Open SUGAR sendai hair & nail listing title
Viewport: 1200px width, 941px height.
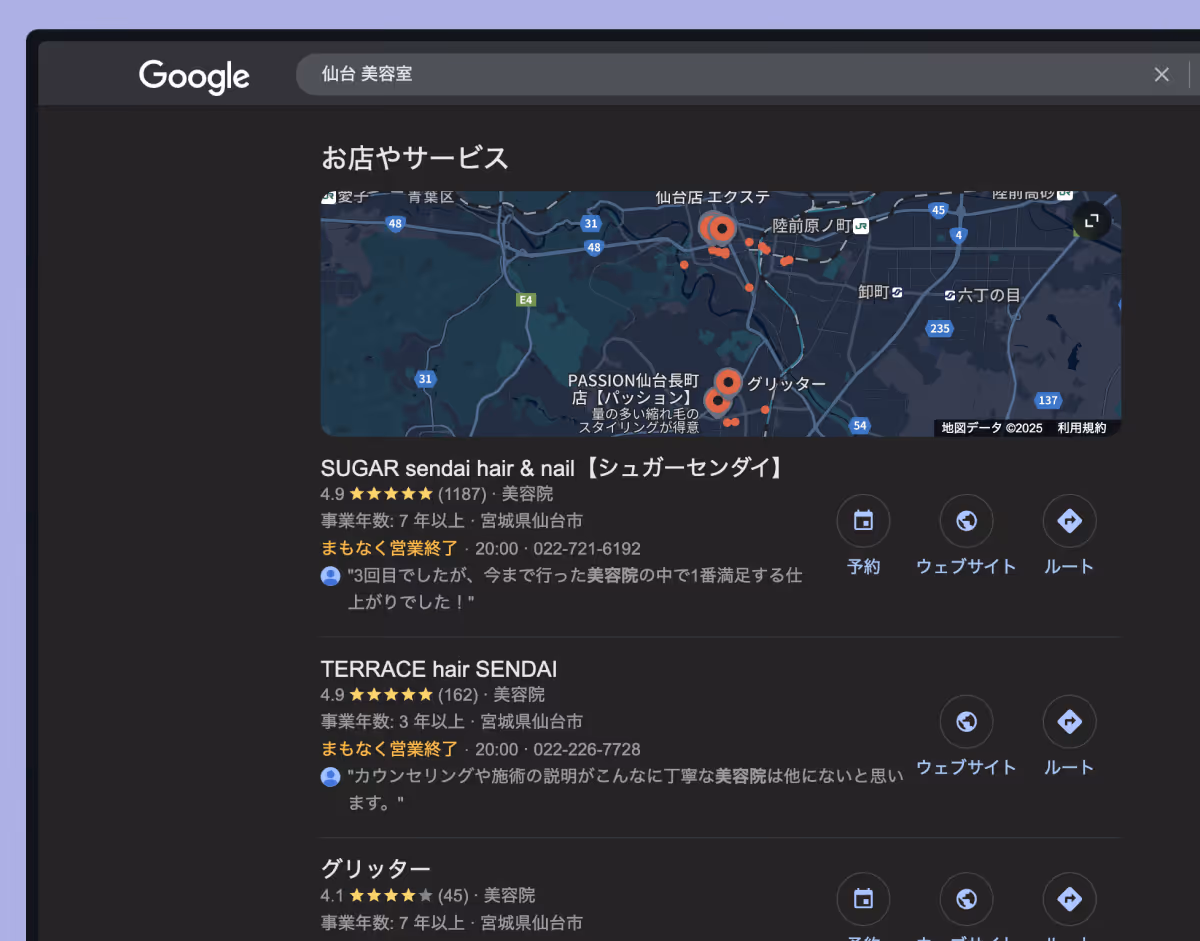click(x=553, y=468)
